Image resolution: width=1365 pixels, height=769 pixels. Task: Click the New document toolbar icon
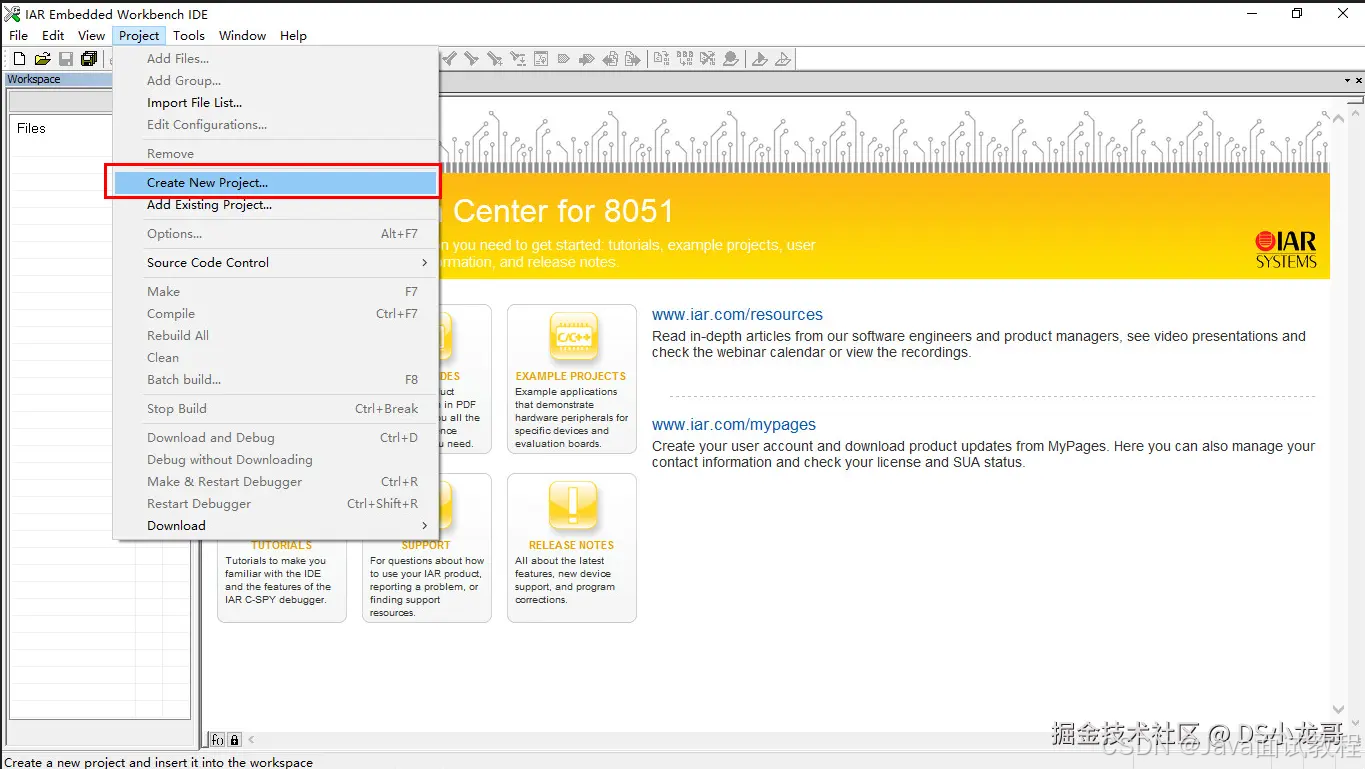[x=19, y=59]
